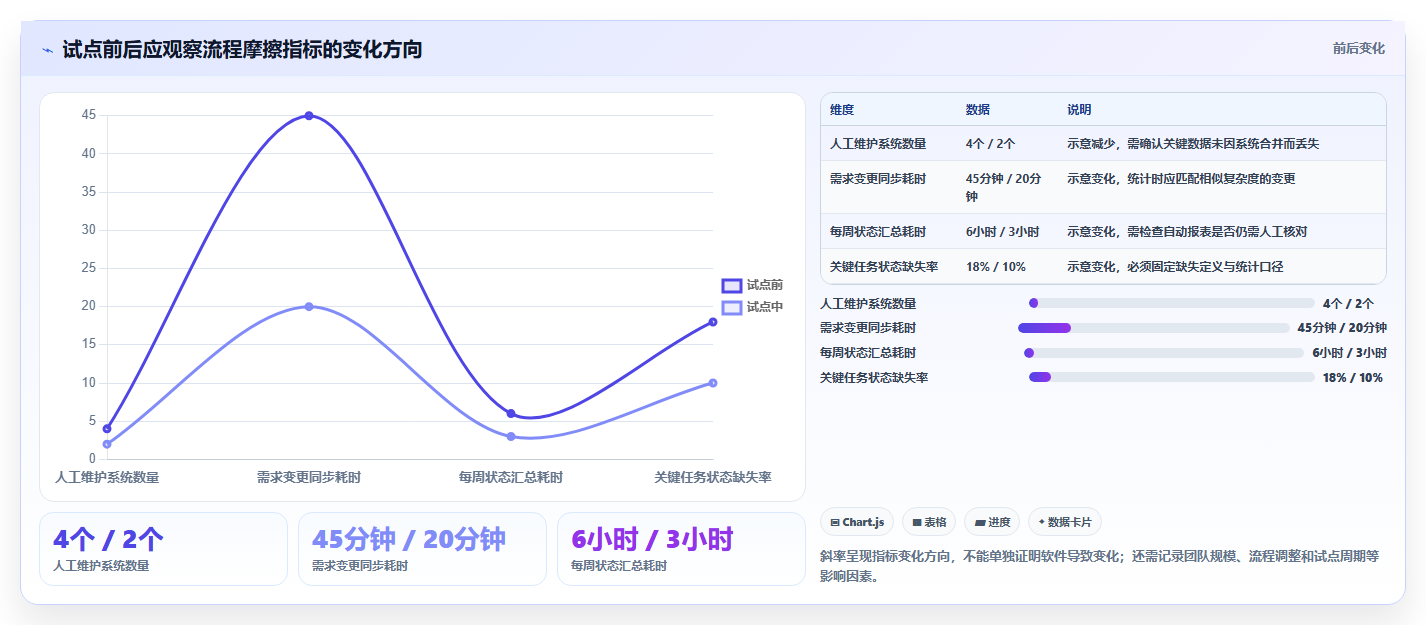Click the 试点中 data point at 20

point(309,306)
